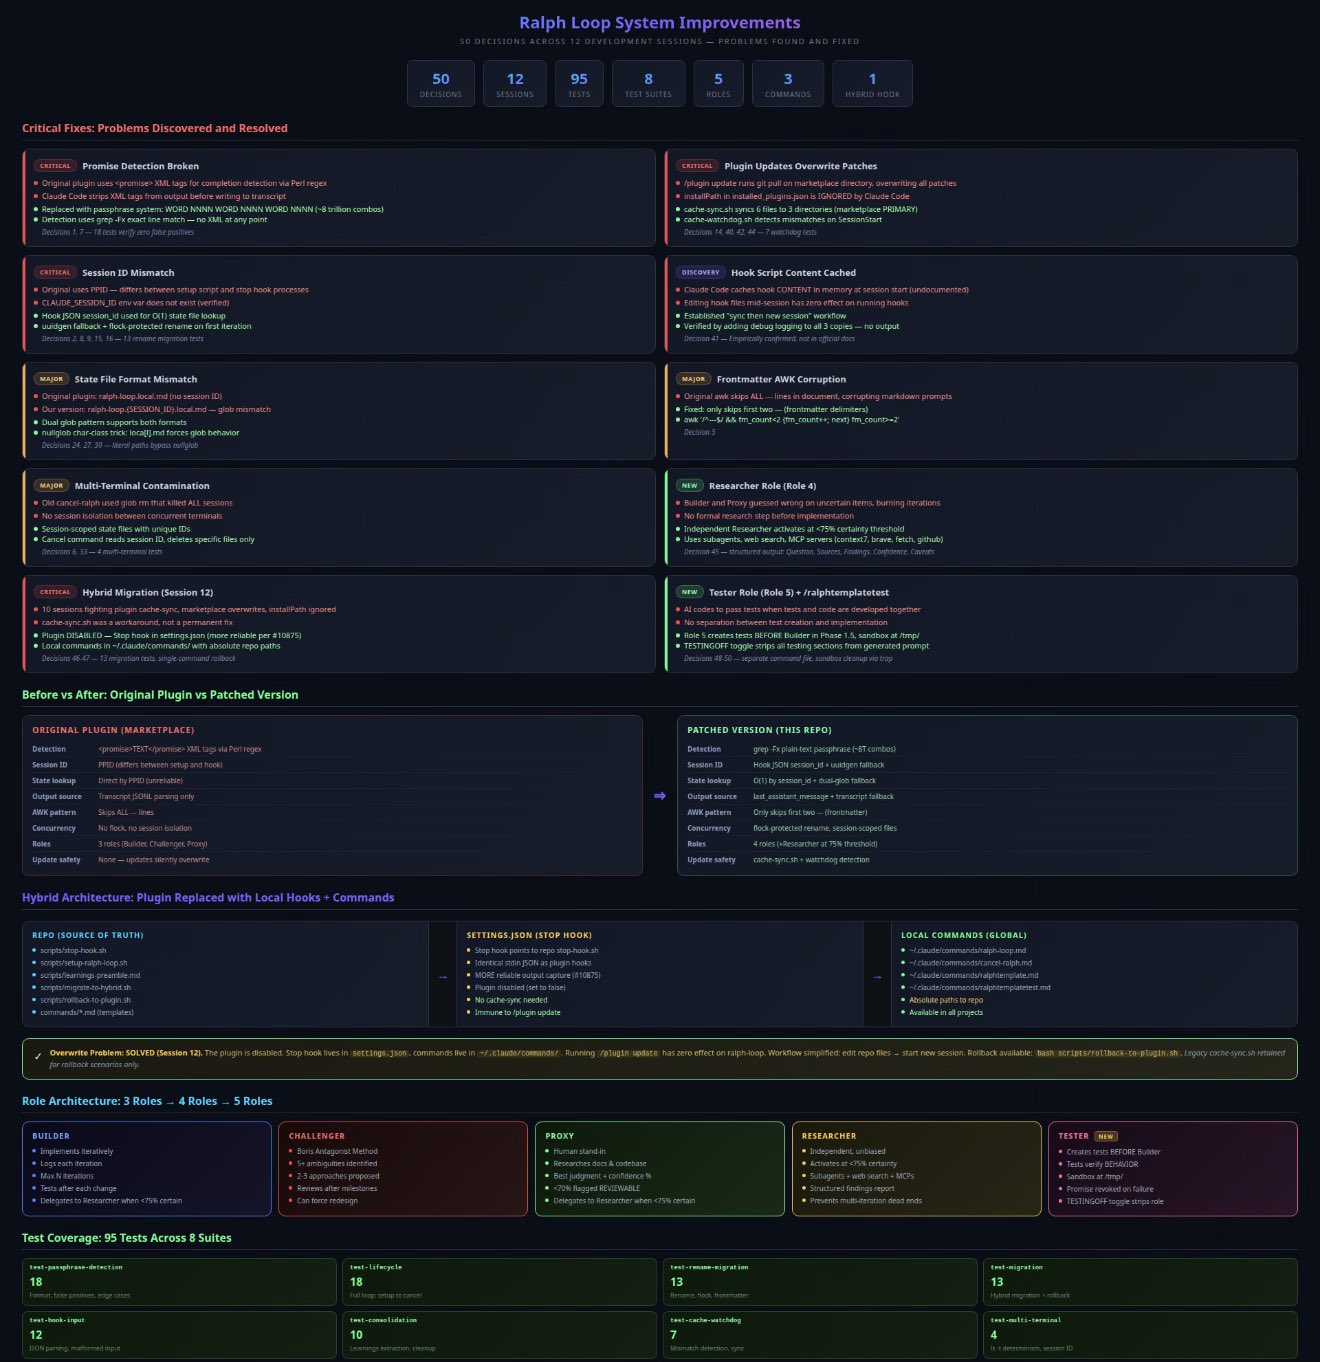This screenshot has width=1320, height=1362.
Task: Click the Role Architecture section heading
Action: coord(147,1101)
